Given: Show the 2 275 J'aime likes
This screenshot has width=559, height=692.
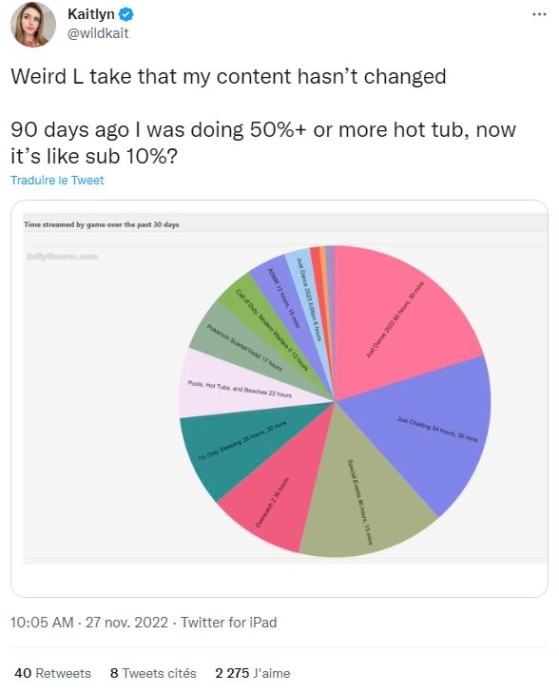Looking at the screenshot, I should pyautogui.click(x=253, y=673).
